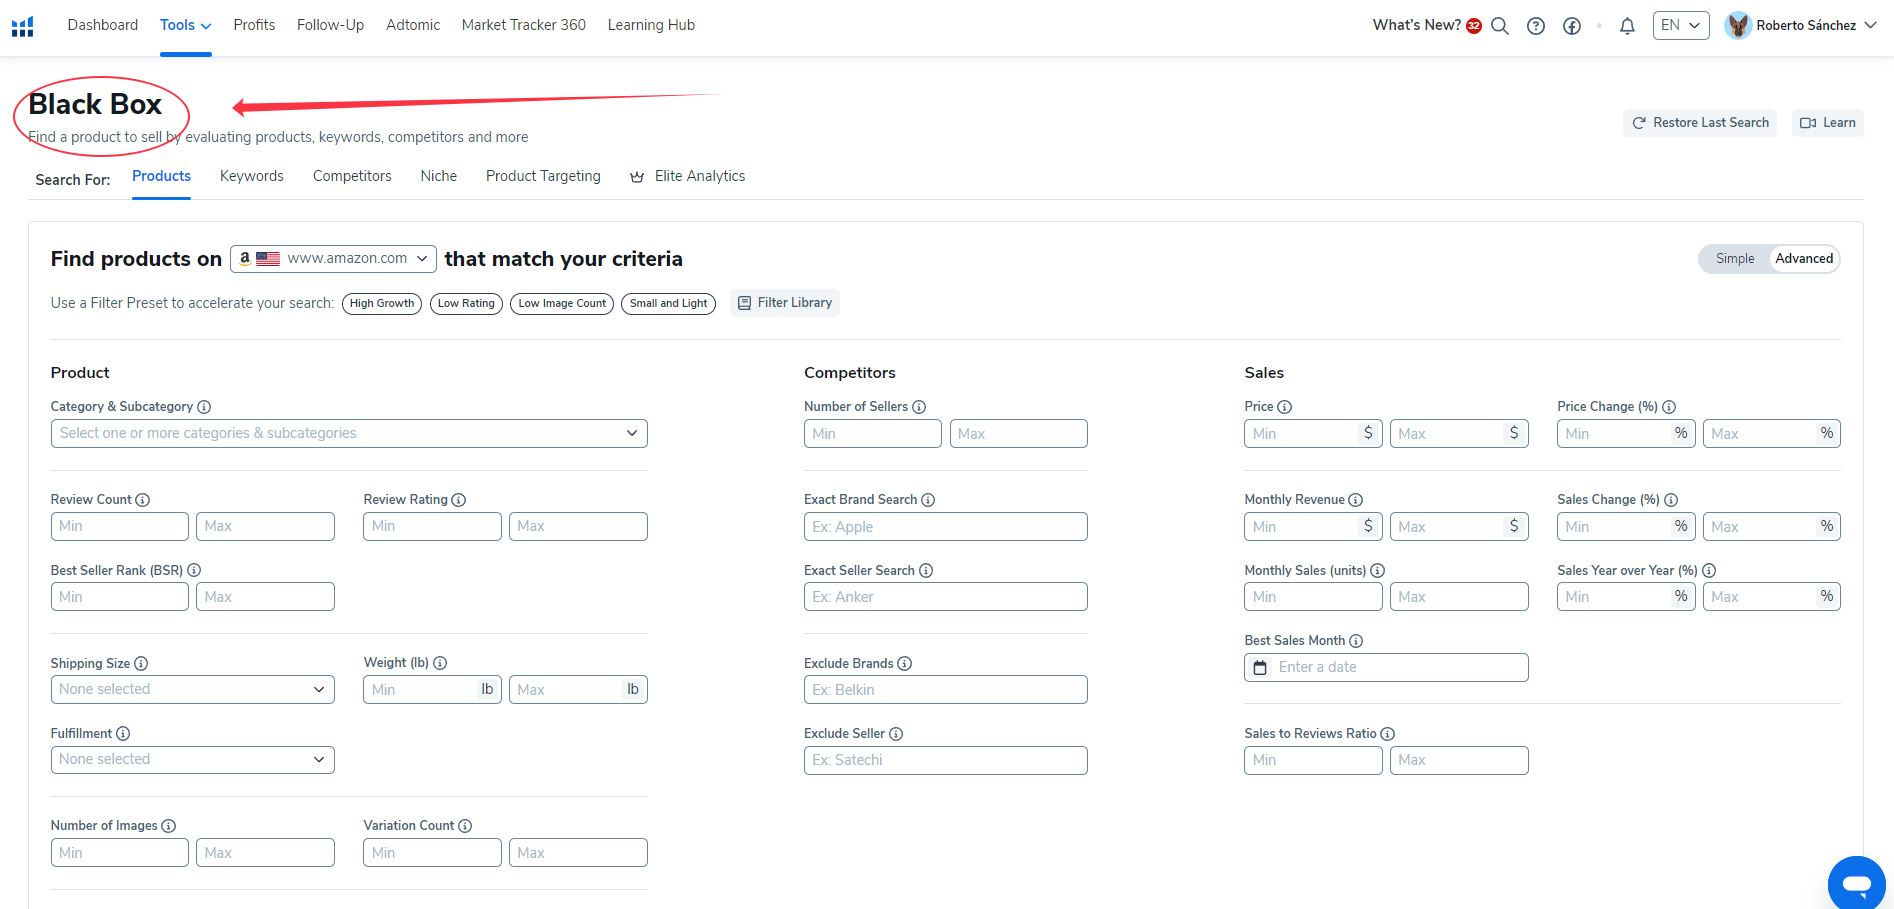Click Restore Last Search button
1894x909 pixels.
(x=1700, y=123)
